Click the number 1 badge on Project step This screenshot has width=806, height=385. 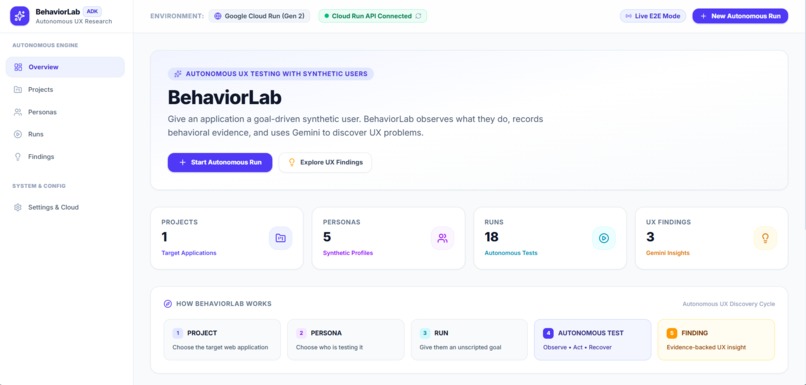[178, 333]
